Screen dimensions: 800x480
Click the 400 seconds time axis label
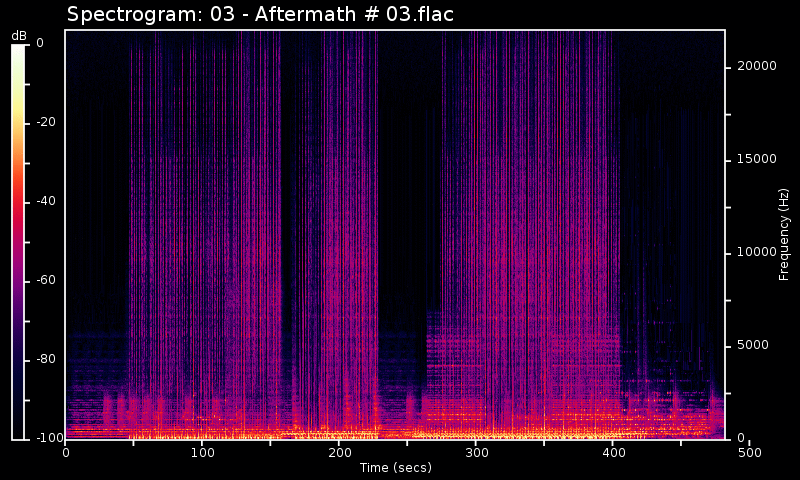[613, 453]
